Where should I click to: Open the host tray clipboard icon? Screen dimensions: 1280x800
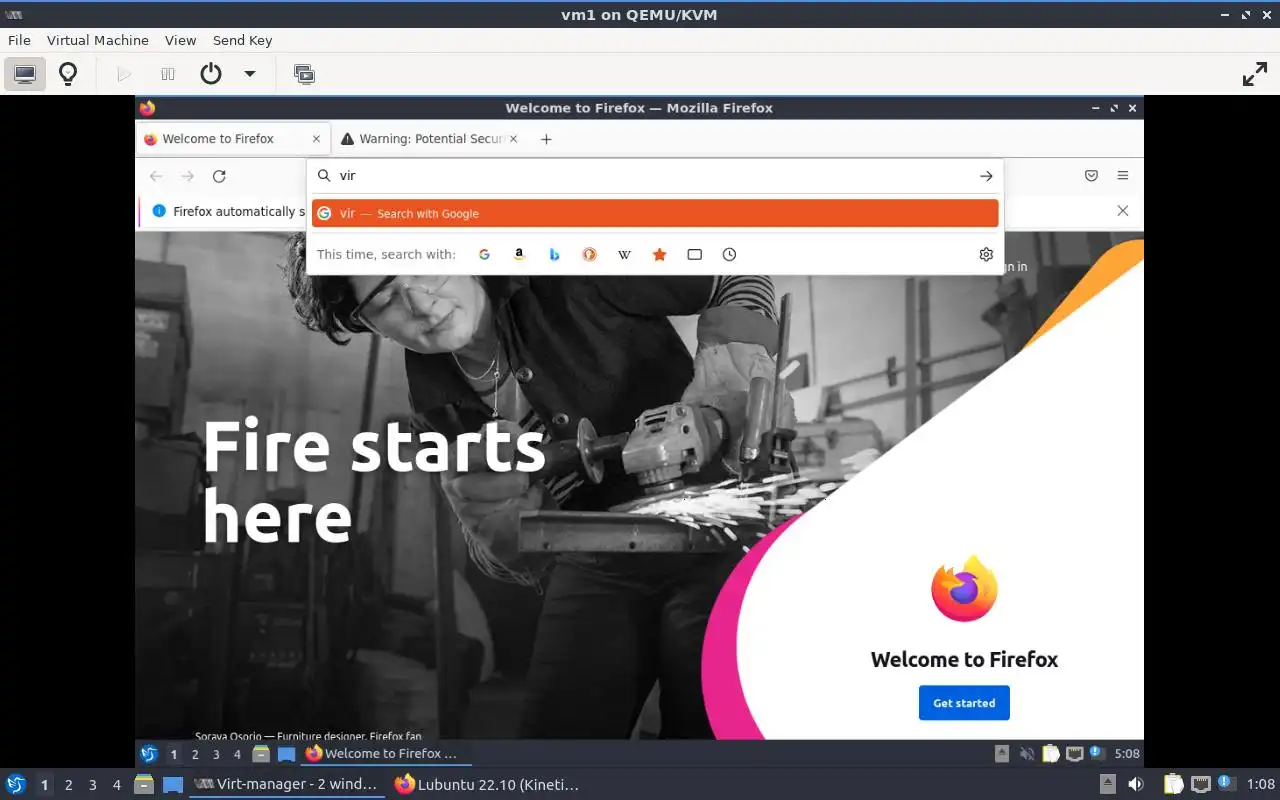(1173, 785)
